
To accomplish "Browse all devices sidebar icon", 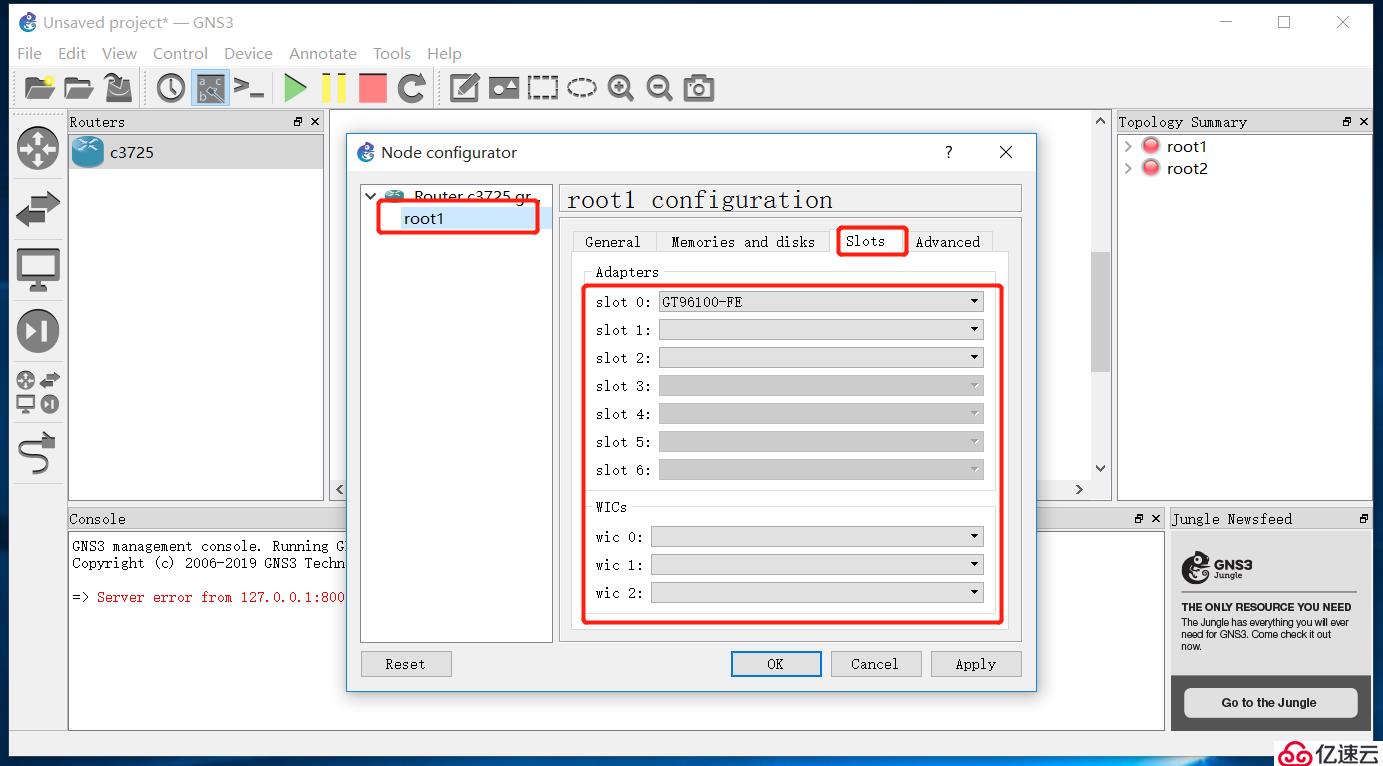I will coord(38,392).
